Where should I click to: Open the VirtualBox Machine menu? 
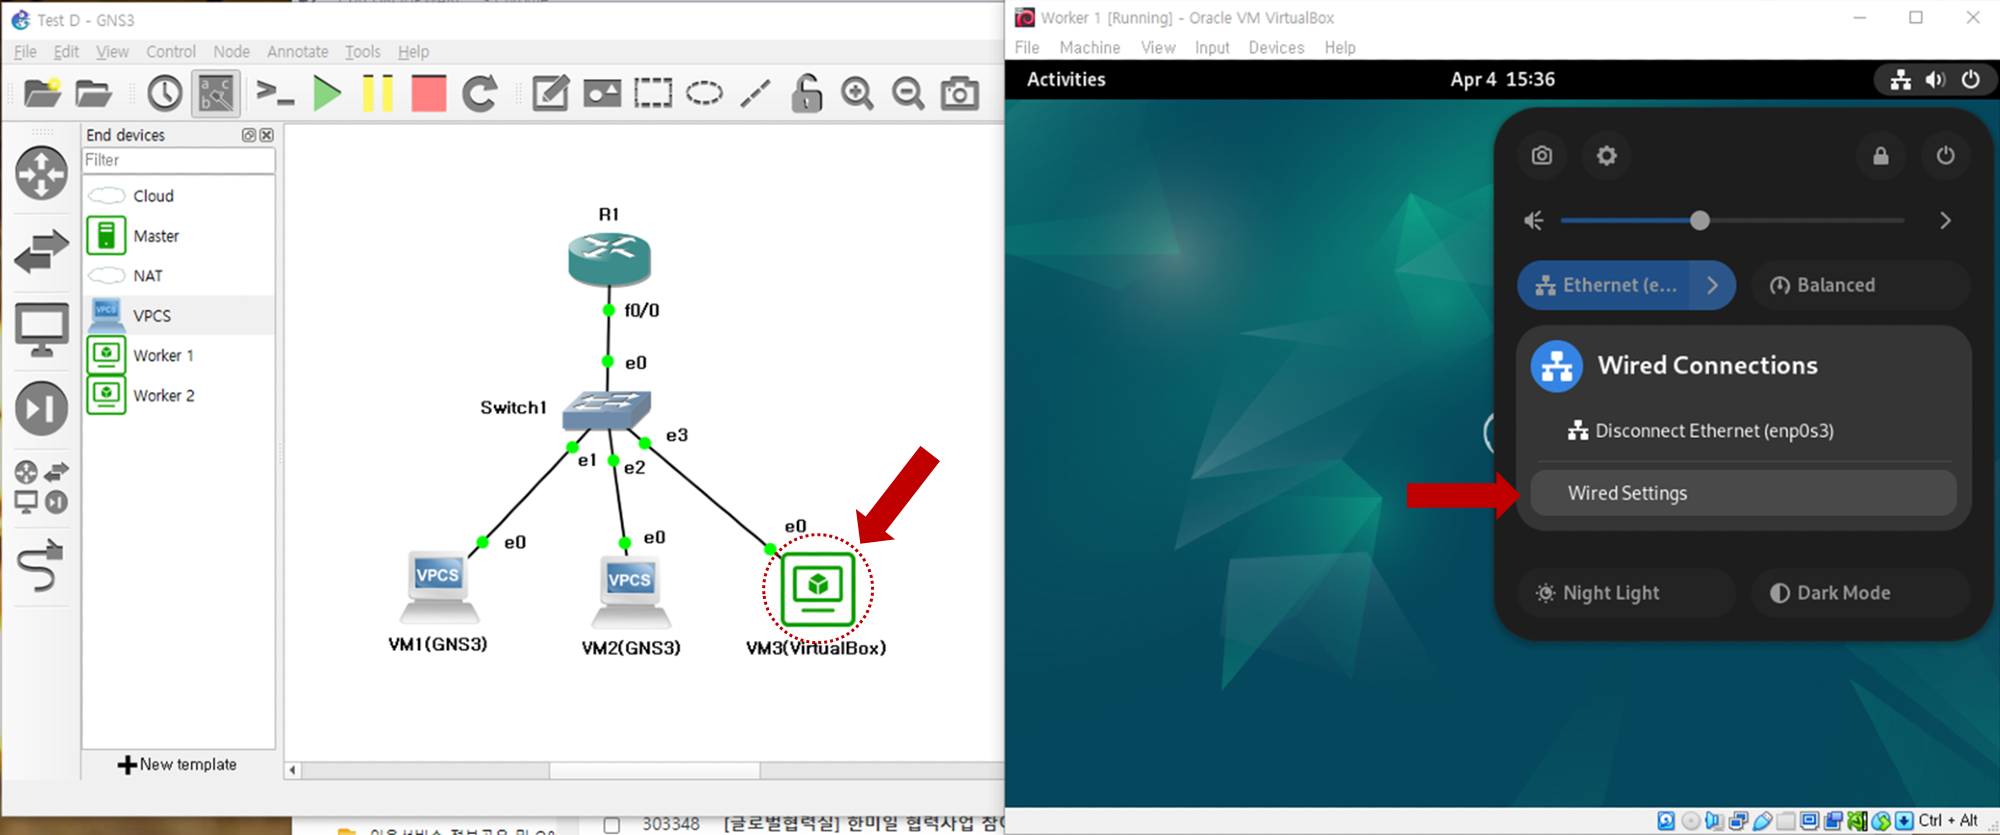[1090, 47]
